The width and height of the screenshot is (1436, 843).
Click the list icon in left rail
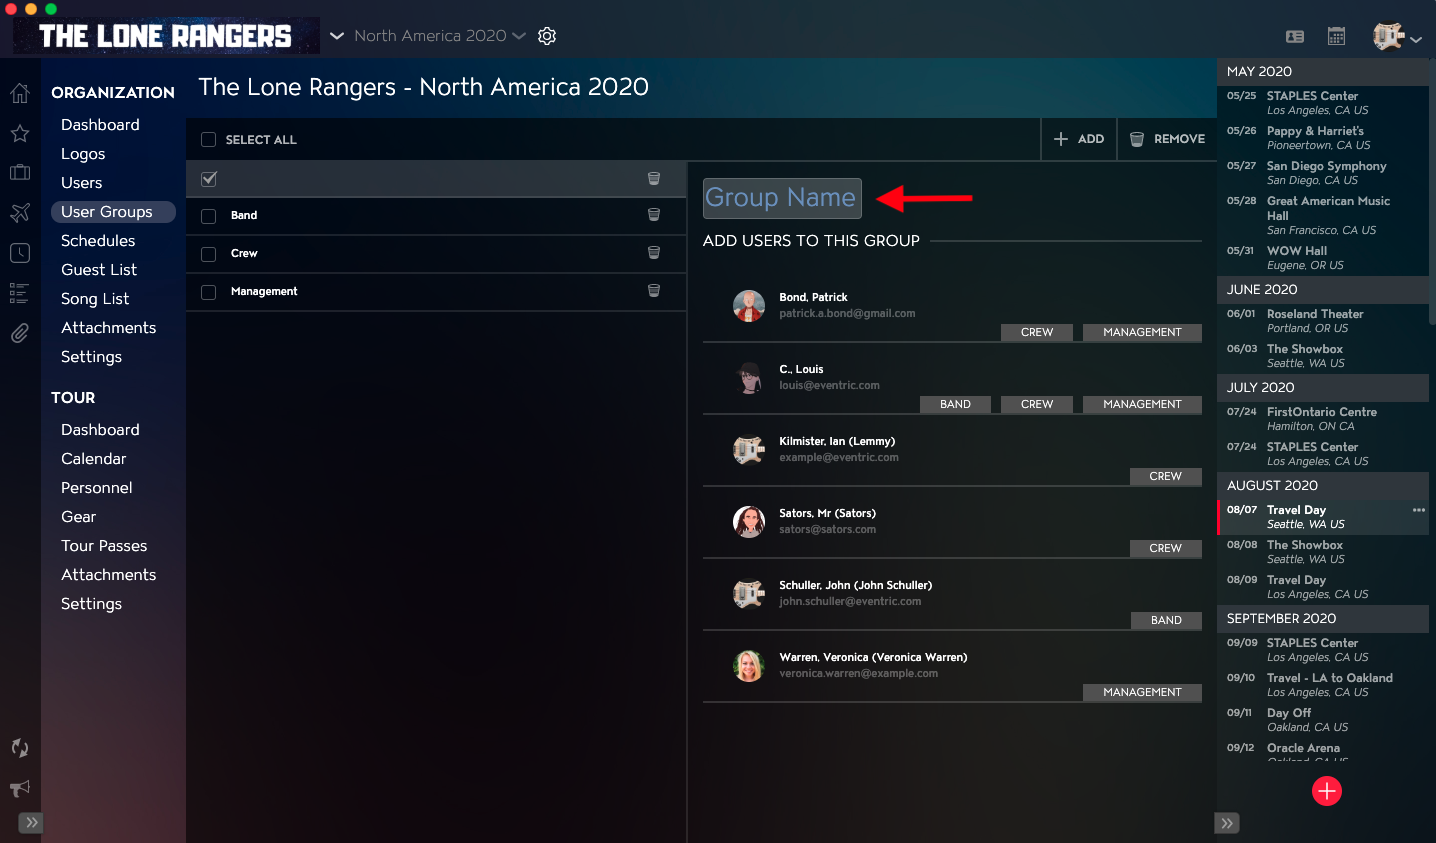pos(19,293)
